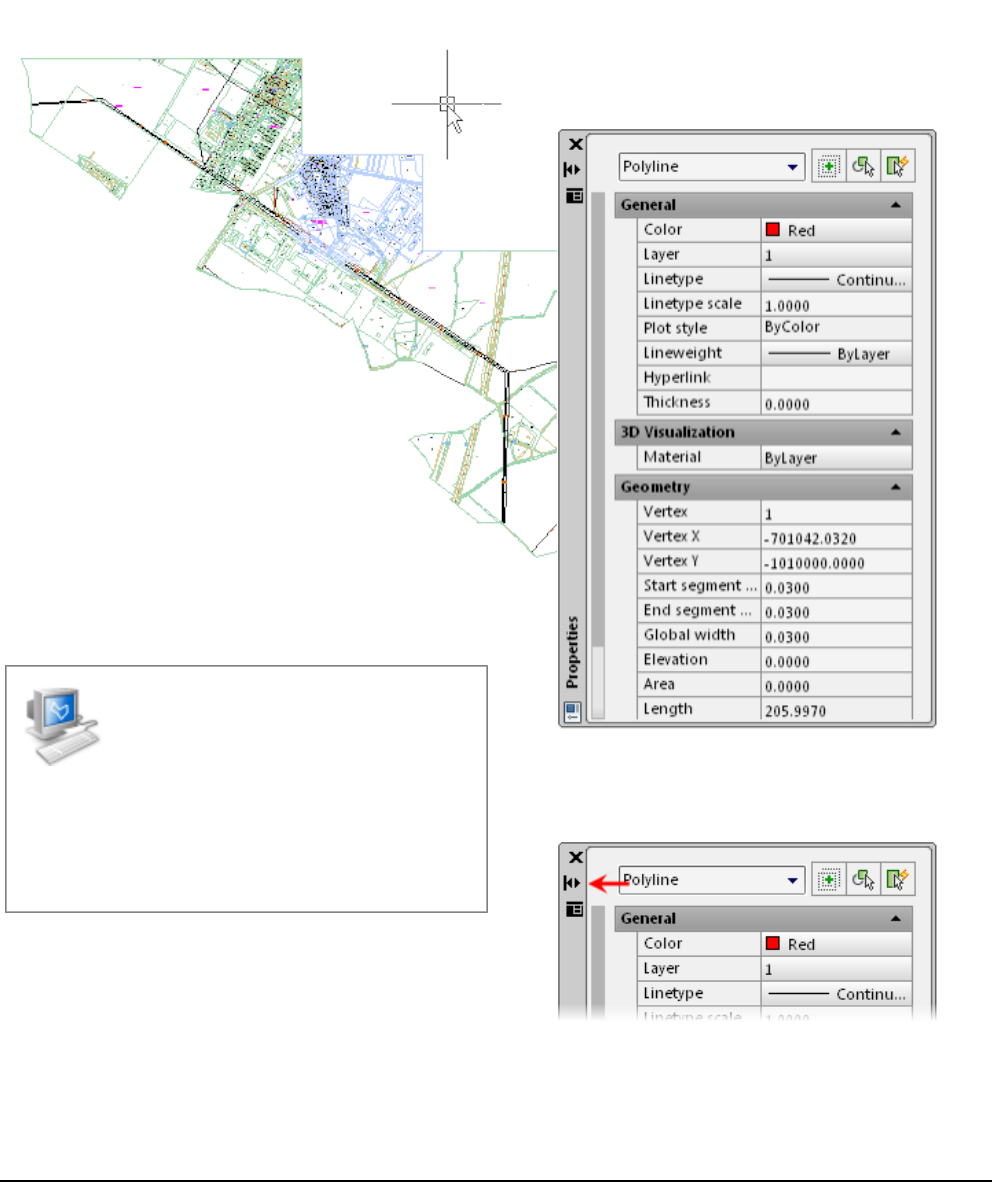Image resolution: width=992 pixels, height=1182 pixels.
Task: Open the Linetype Continu... value in upper palette
Action: pyautogui.click(x=836, y=280)
